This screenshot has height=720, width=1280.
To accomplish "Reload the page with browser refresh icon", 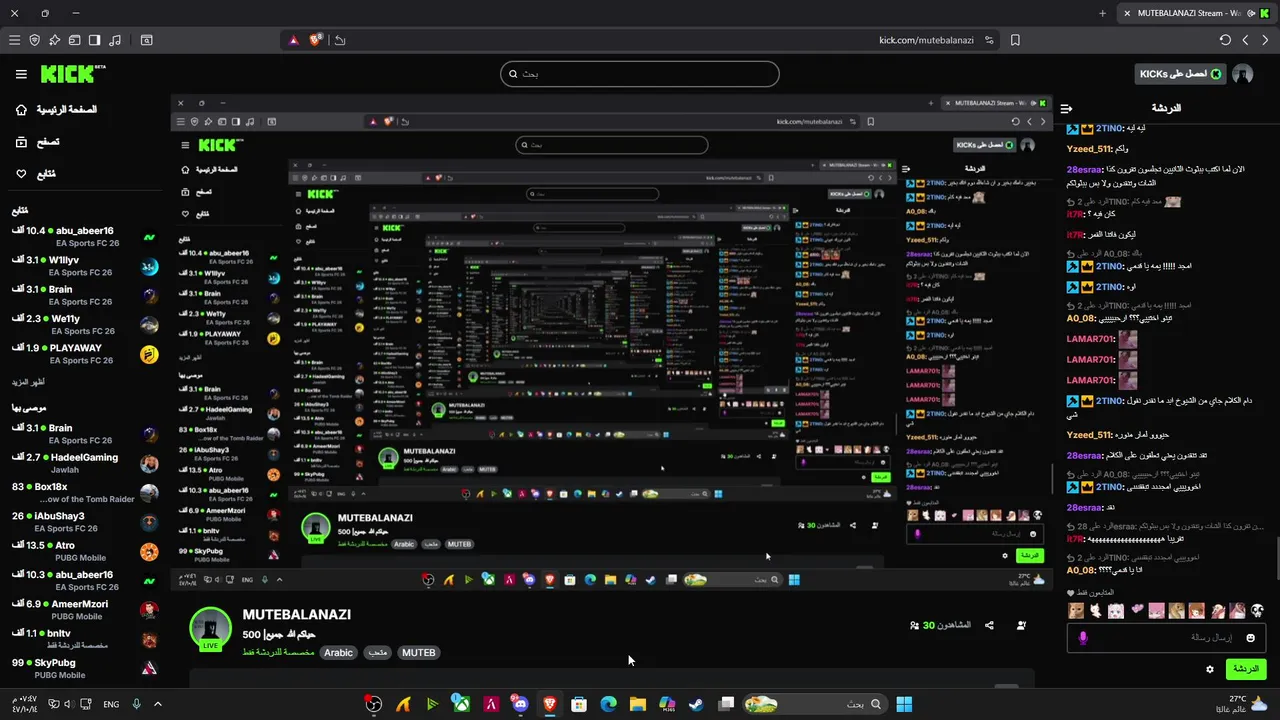I will [x=1225, y=40].
